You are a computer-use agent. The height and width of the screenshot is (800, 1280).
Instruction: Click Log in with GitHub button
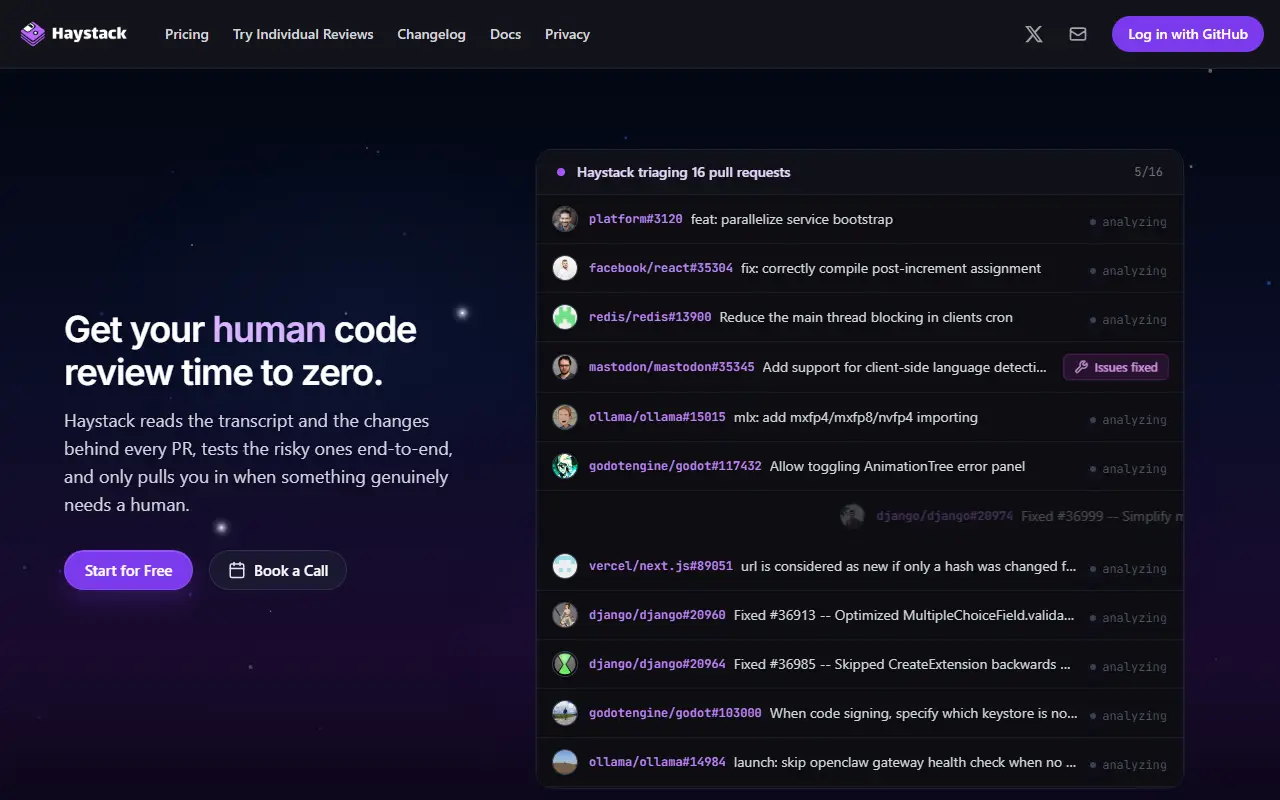pyautogui.click(x=1188, y=34)
